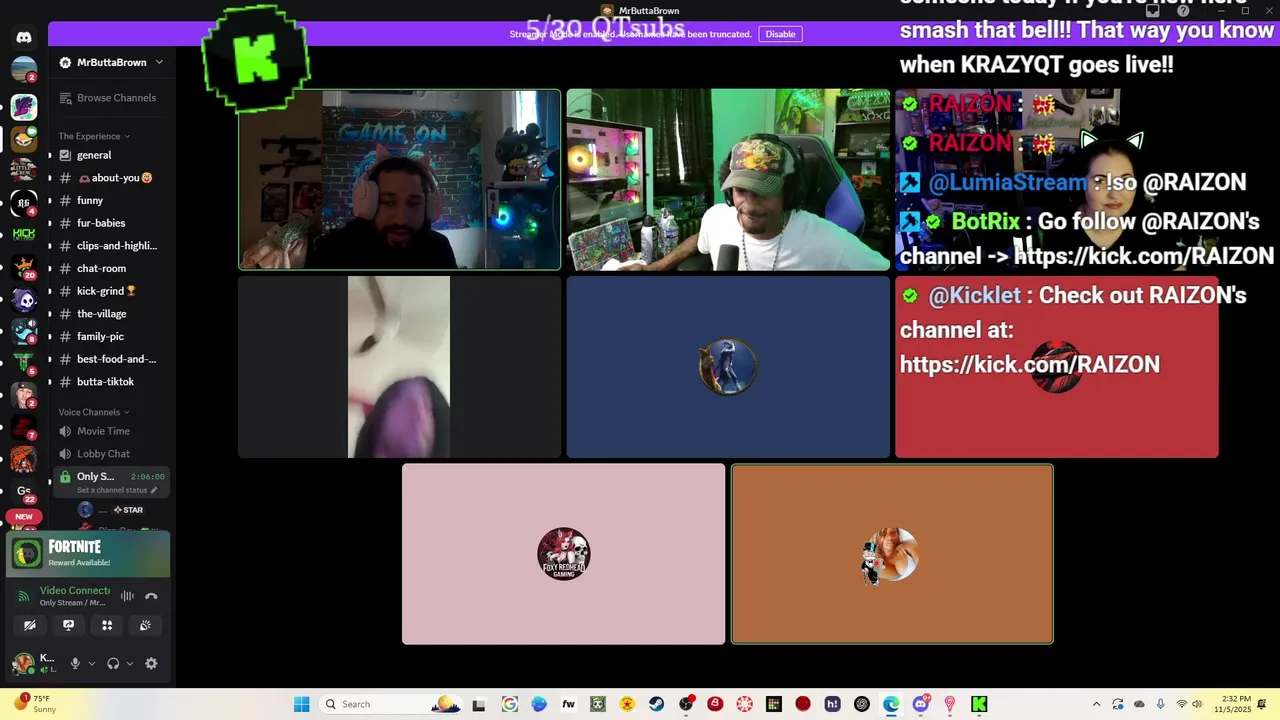The height and width of the screenshot is (720, 1280).
Task: Click the NEW unread mentions pill
Action: [24, 517]
